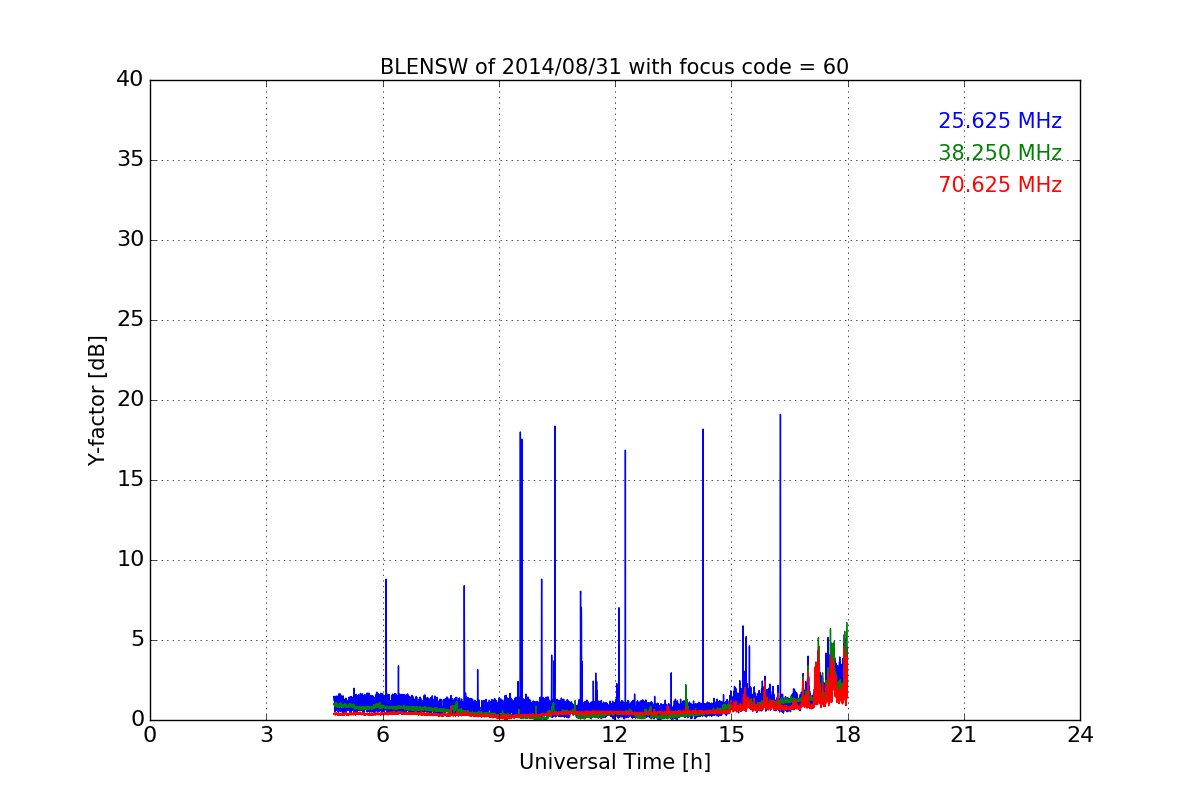Image resolution: width=1200 pixels, height=800 pixels.
Task: Select the 38.250 MHz legend label
Action: click(1000, 153)
